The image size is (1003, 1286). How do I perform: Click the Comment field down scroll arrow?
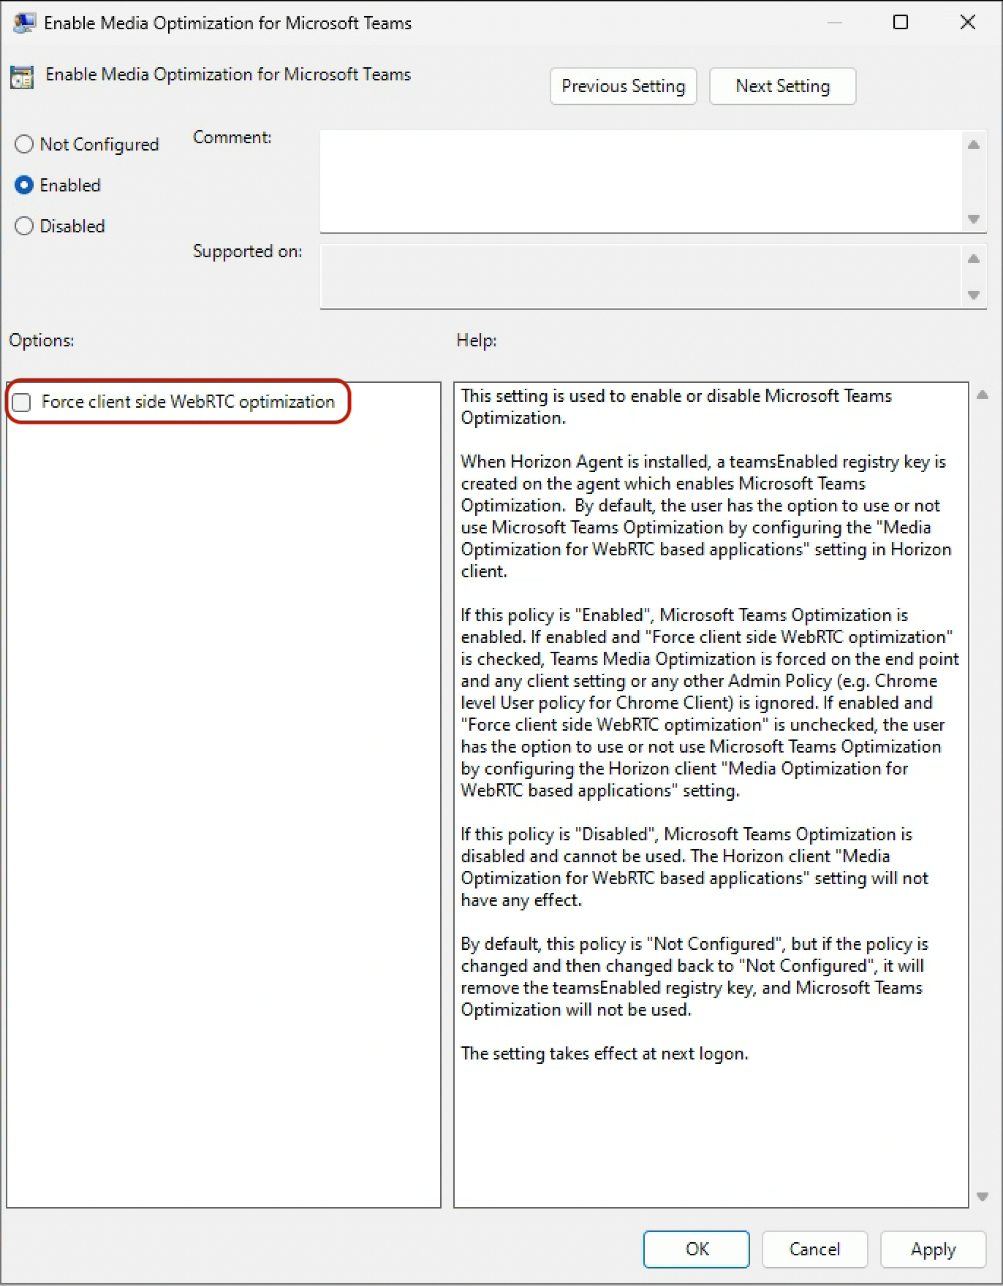[x=972, y=219]
